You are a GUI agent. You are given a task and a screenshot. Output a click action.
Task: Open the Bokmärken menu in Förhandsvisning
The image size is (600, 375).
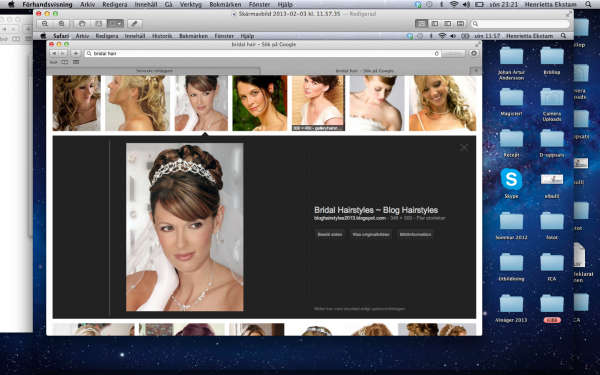coord(225,5)
